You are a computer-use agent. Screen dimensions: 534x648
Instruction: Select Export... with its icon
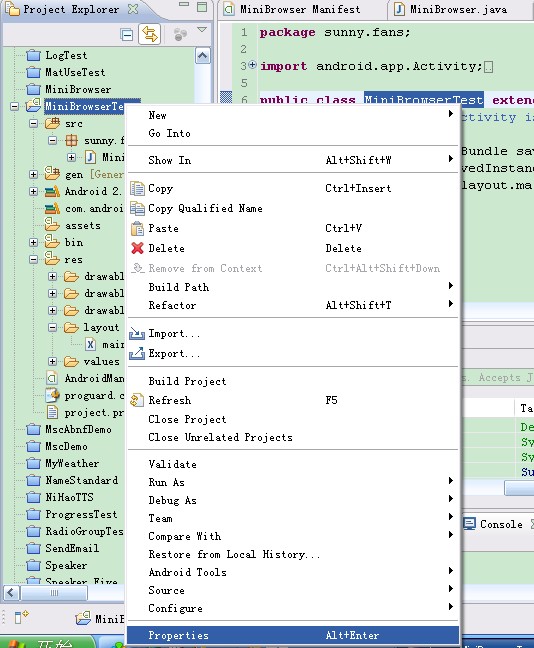tap(165, 353)
